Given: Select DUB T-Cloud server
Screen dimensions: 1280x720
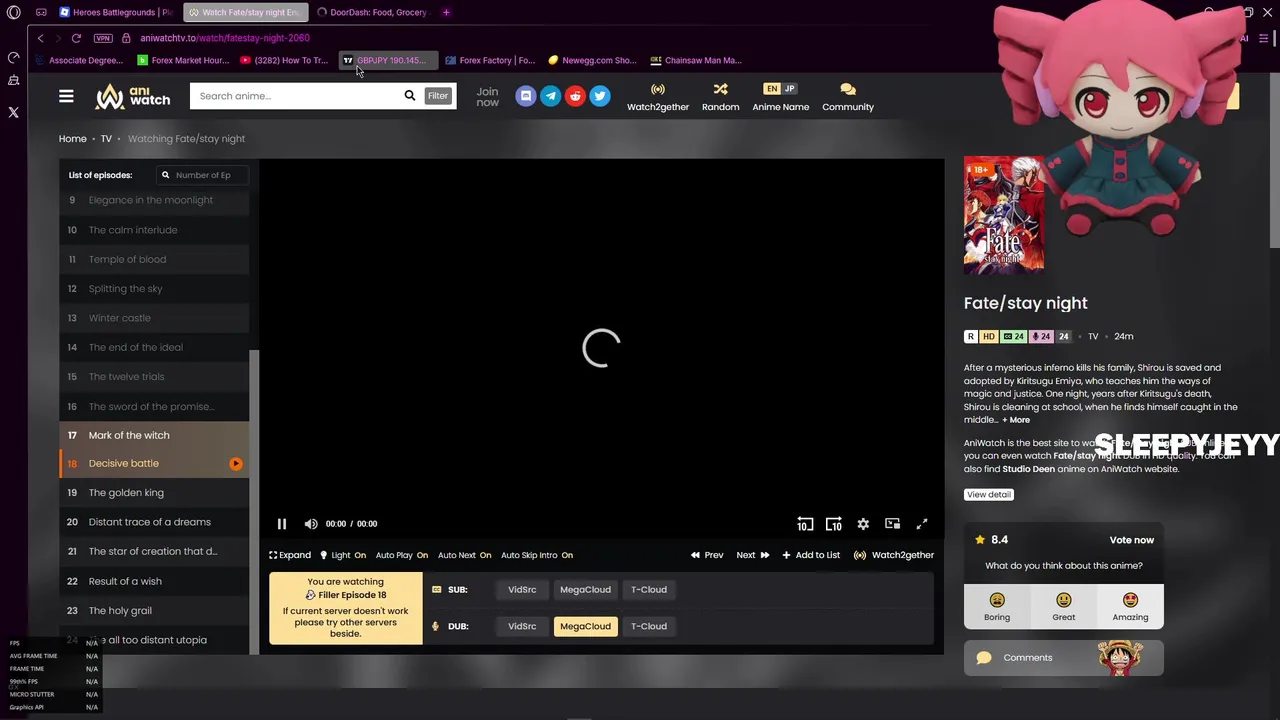Looking at the screenshot, I should (x=648, y=627).
